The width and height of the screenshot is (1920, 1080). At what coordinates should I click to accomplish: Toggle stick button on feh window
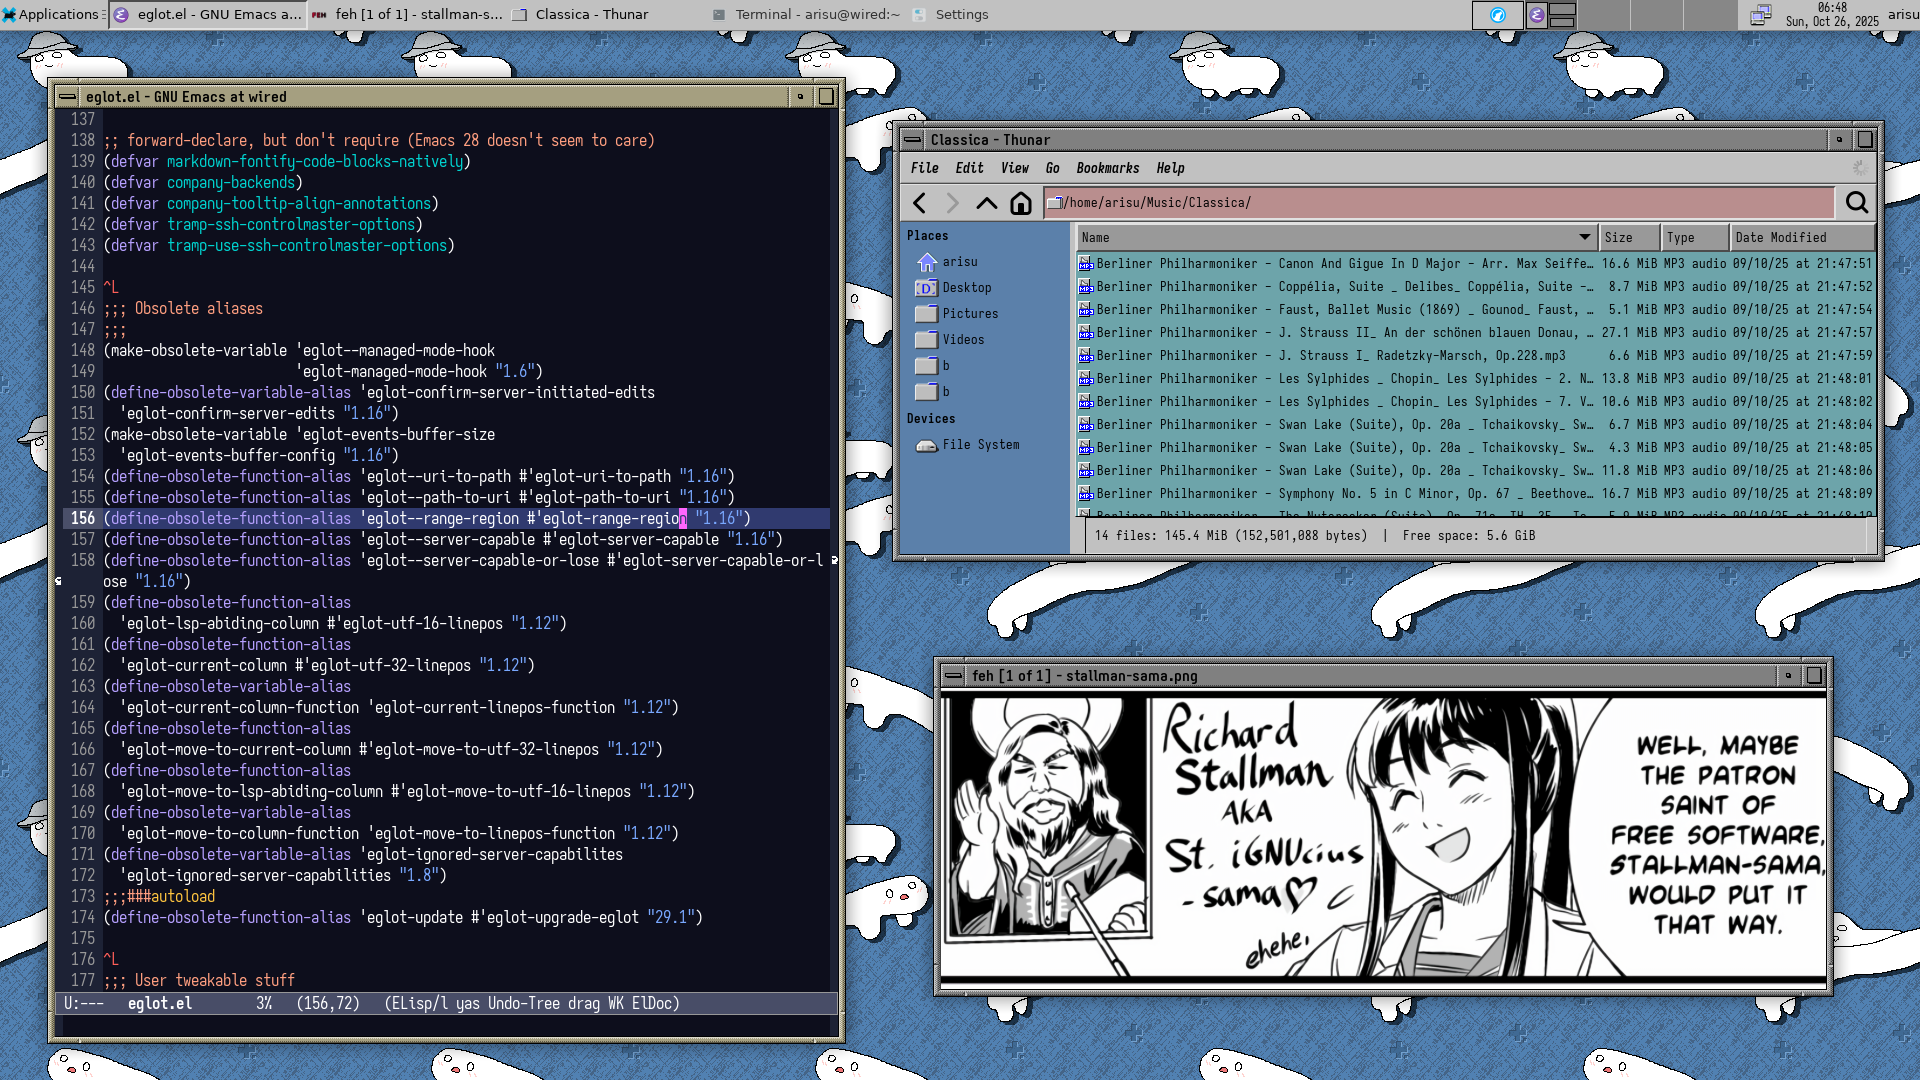pos(1789,676)
